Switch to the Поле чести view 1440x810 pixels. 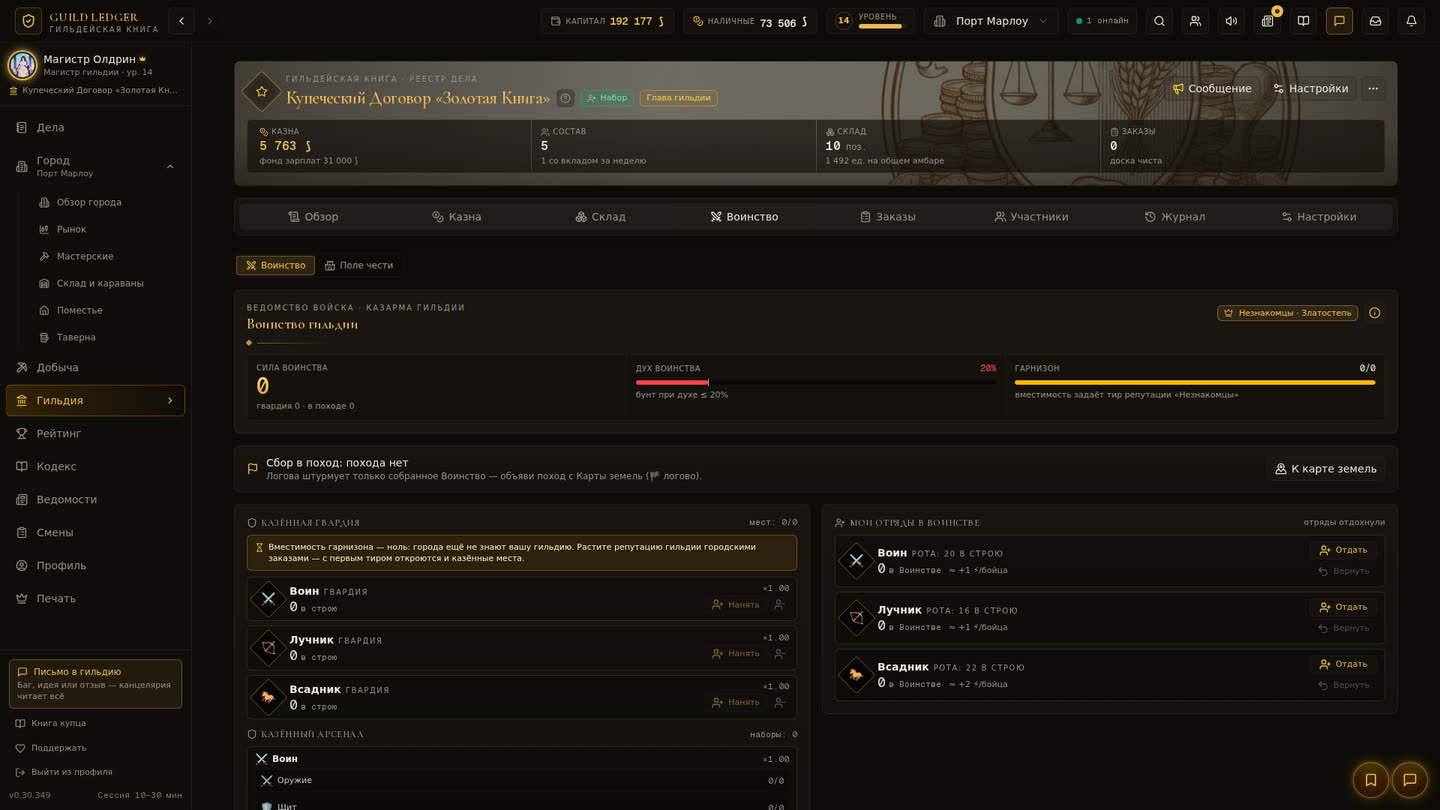pyautogui.click(x=358, y=265)
